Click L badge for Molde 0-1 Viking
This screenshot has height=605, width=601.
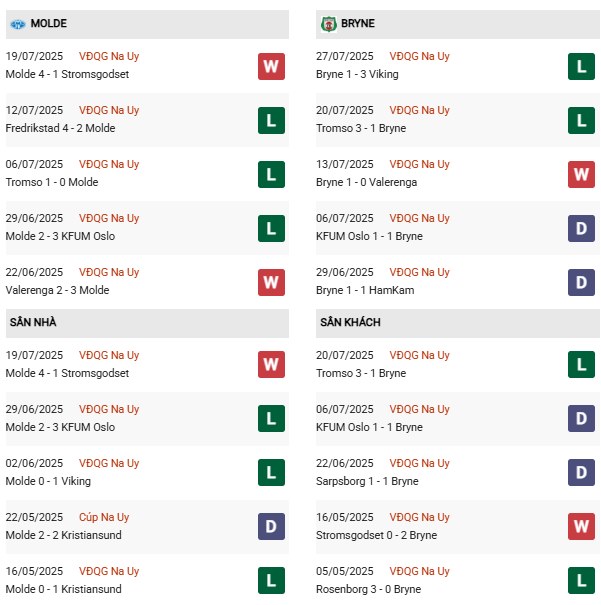[271, 472]
